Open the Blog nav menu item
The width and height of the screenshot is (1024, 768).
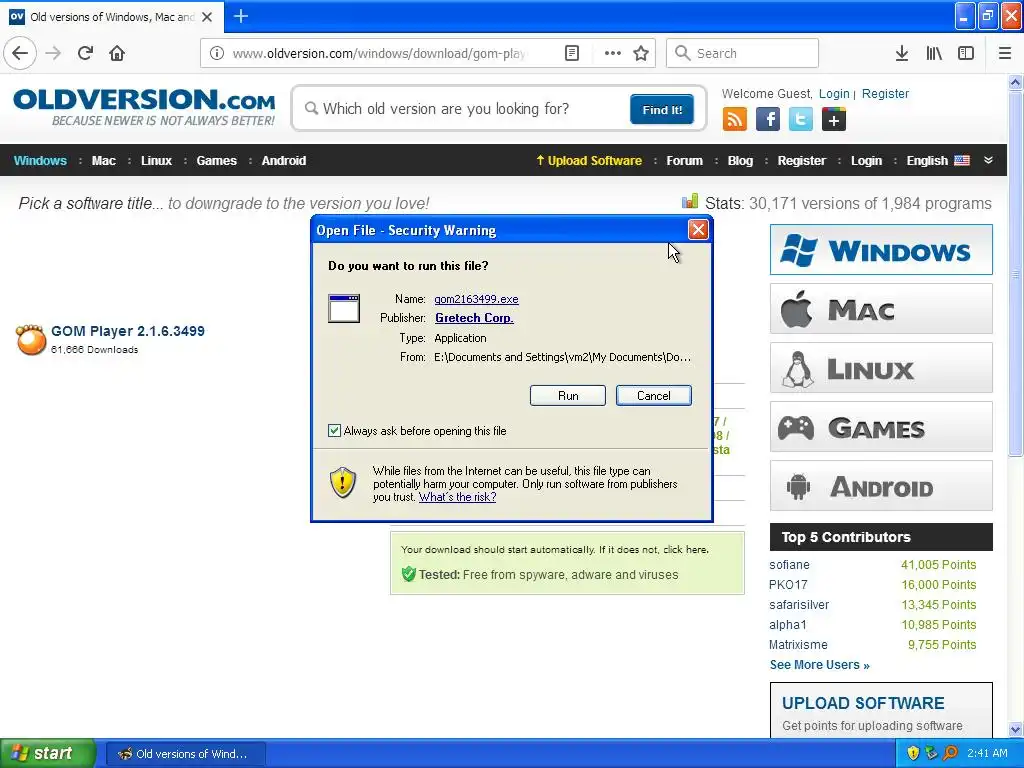pos(741,161)
